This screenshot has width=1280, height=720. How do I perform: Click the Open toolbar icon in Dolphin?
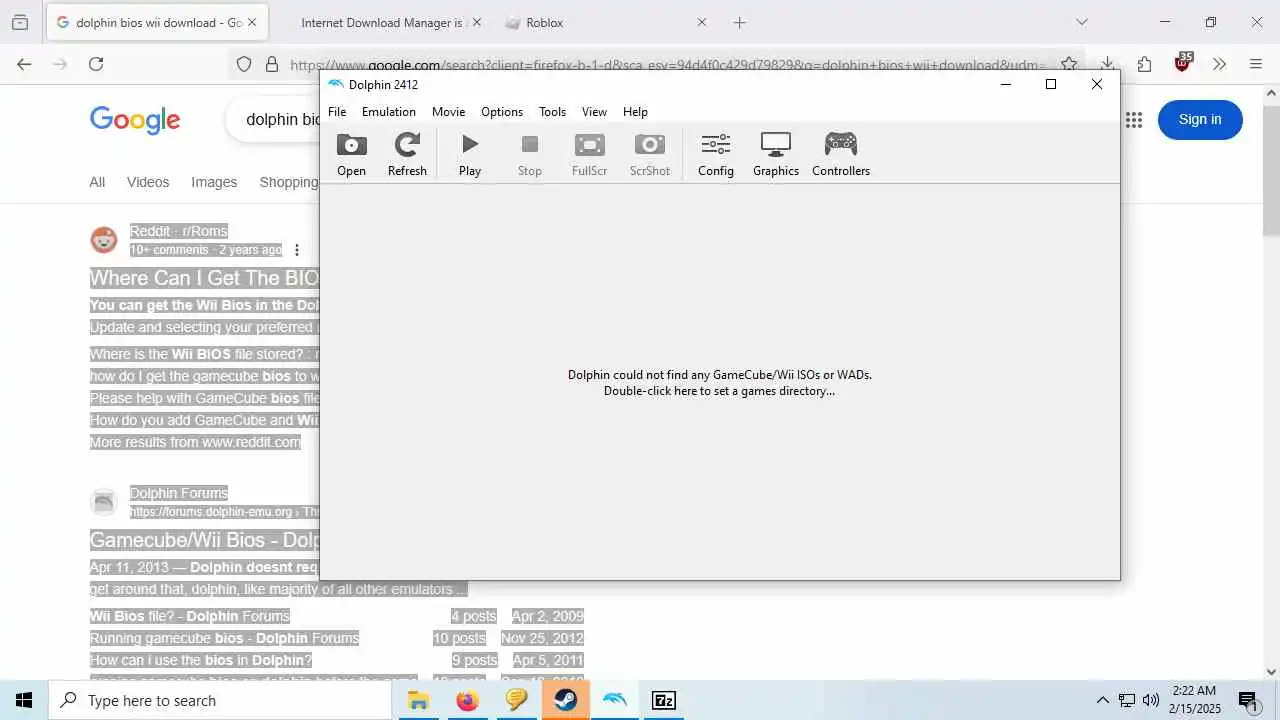point(351,155)
